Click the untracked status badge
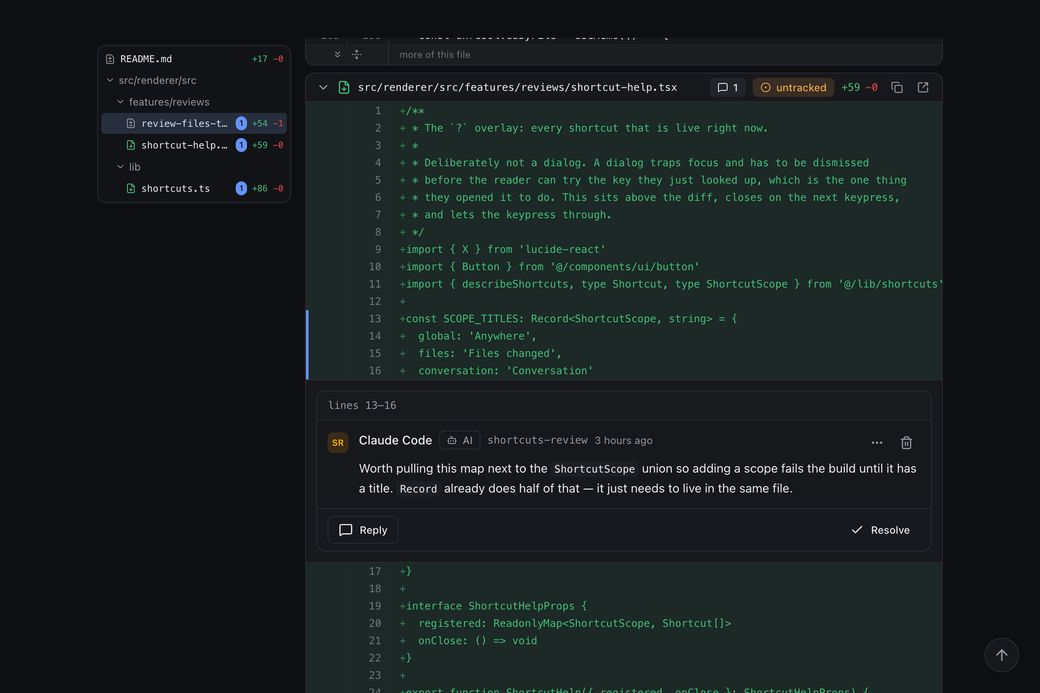This screenshot has height=693, width=1040. point(793,88)
